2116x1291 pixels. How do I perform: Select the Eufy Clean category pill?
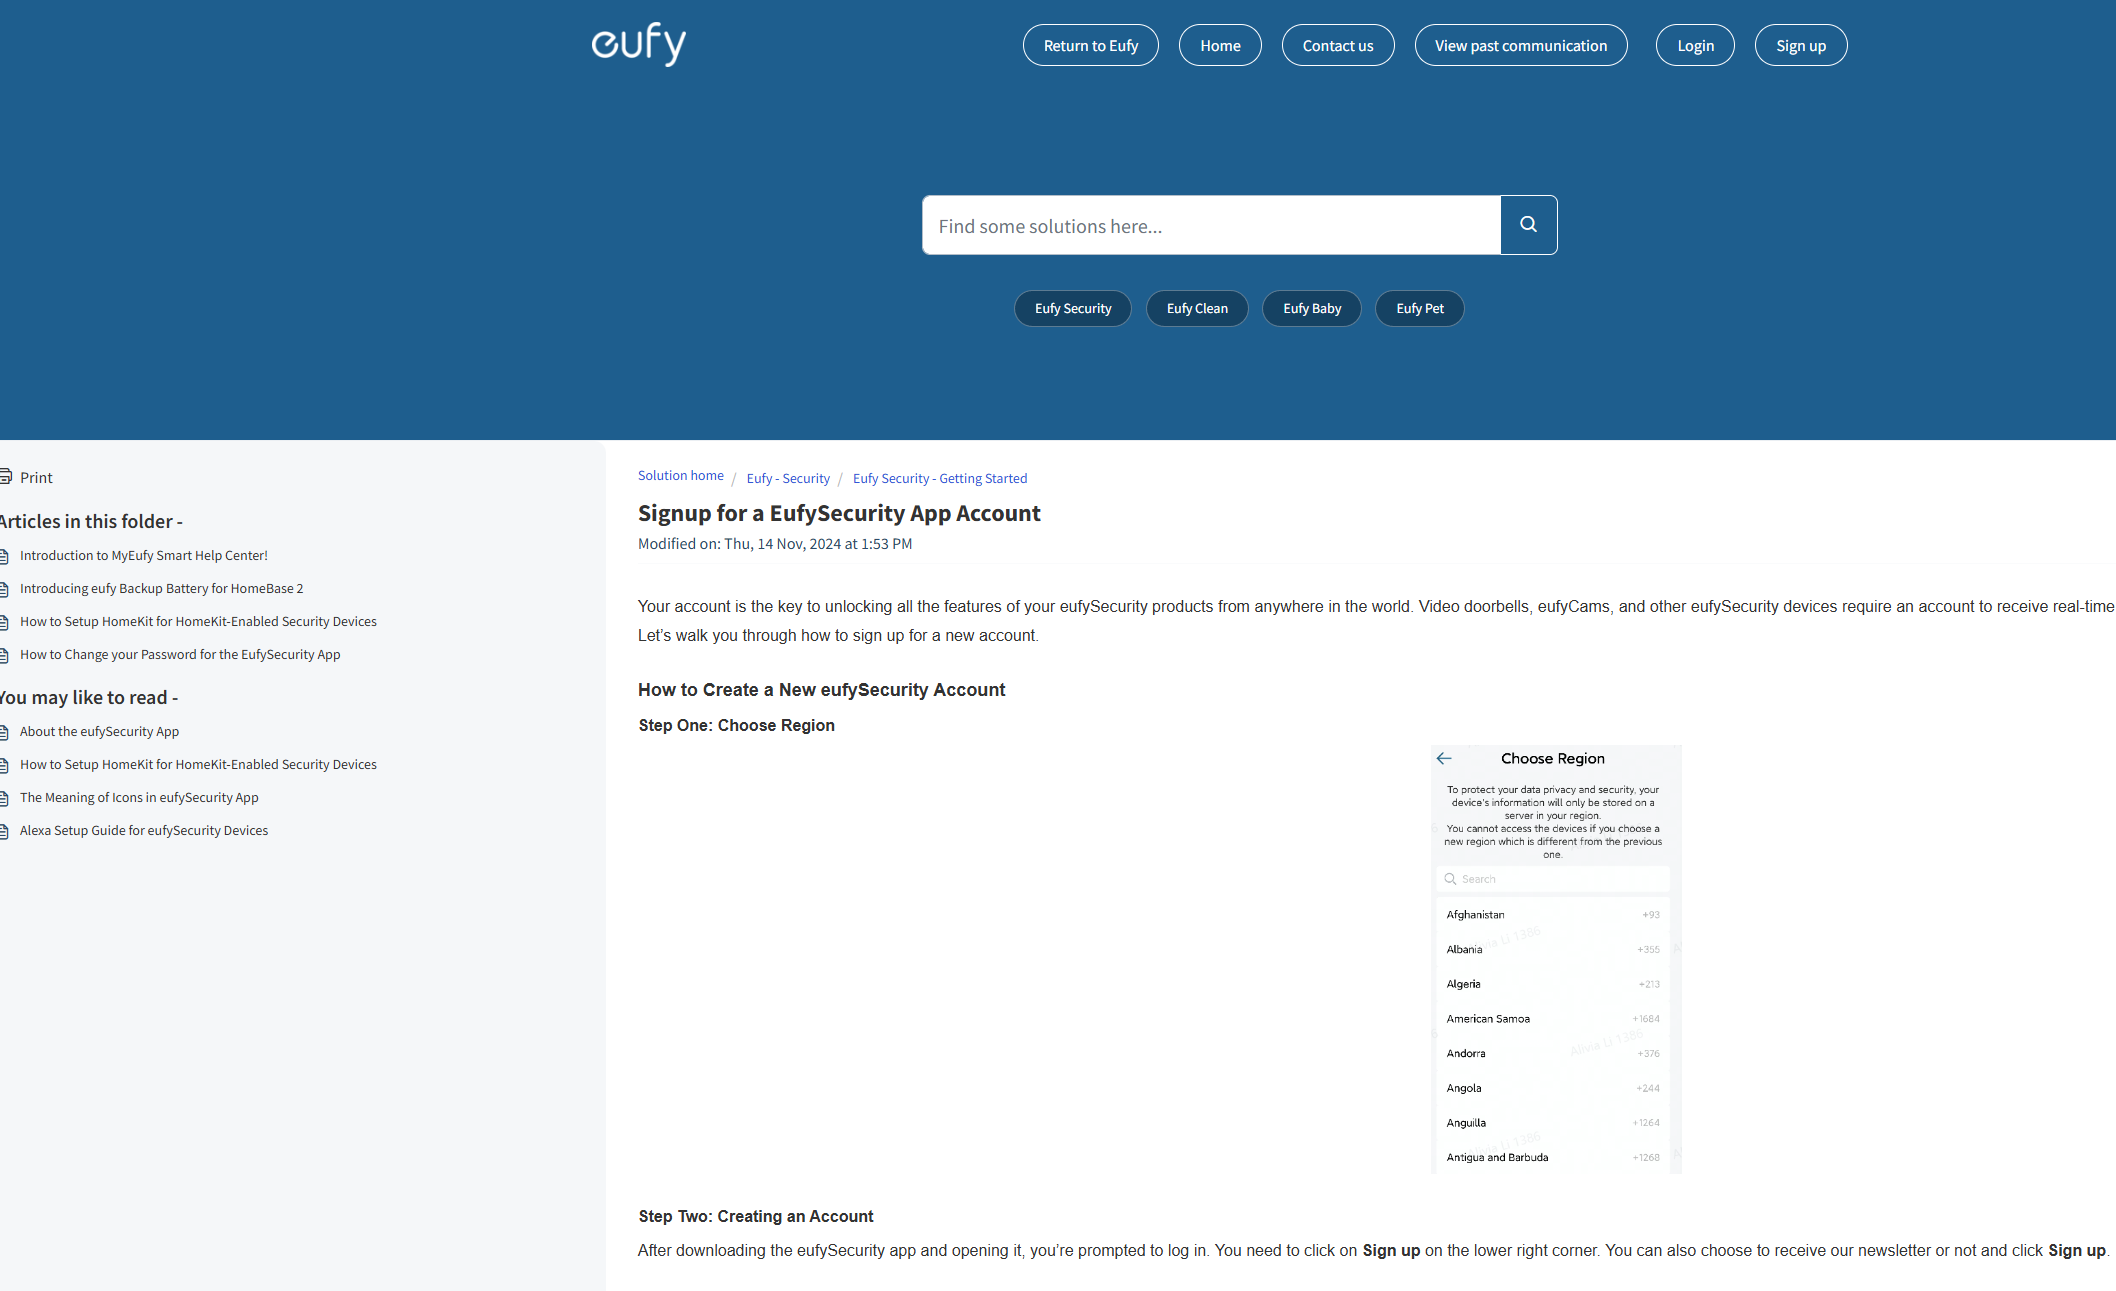(x=1196, y=309)
